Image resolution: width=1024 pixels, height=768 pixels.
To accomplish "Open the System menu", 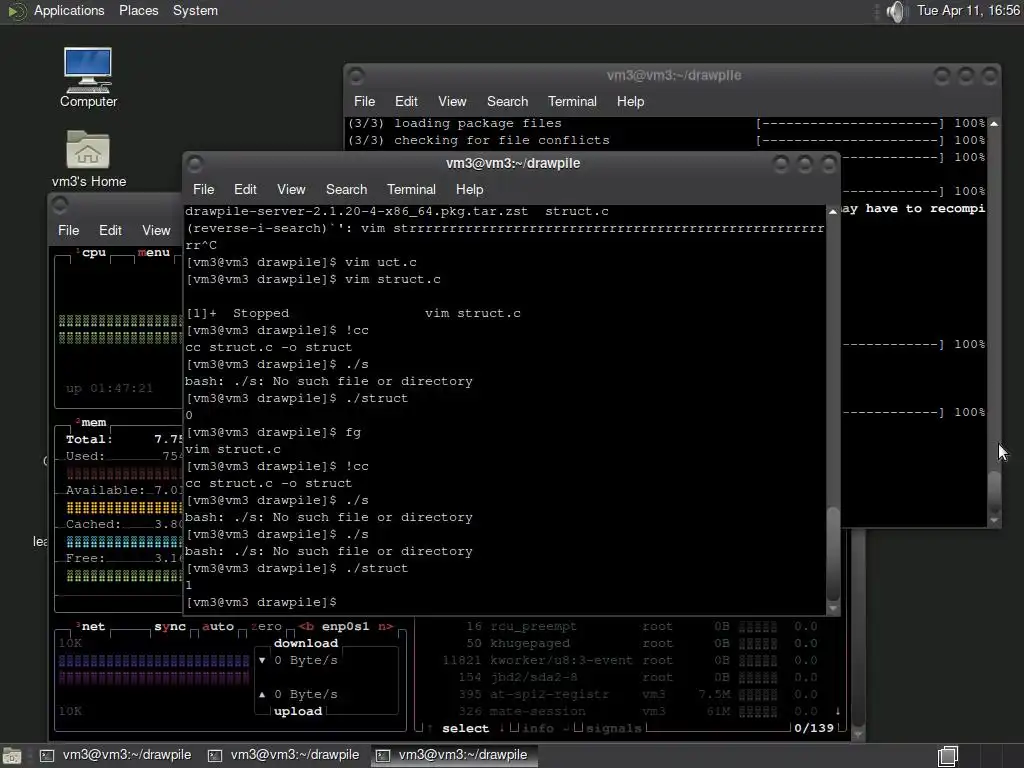I will coord(195,11).
